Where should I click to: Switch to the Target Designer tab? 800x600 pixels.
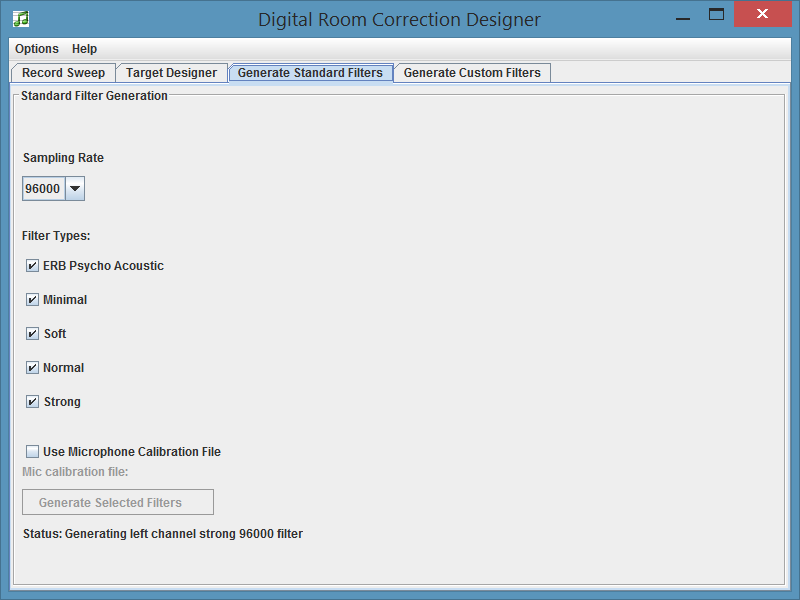(173, 72)
